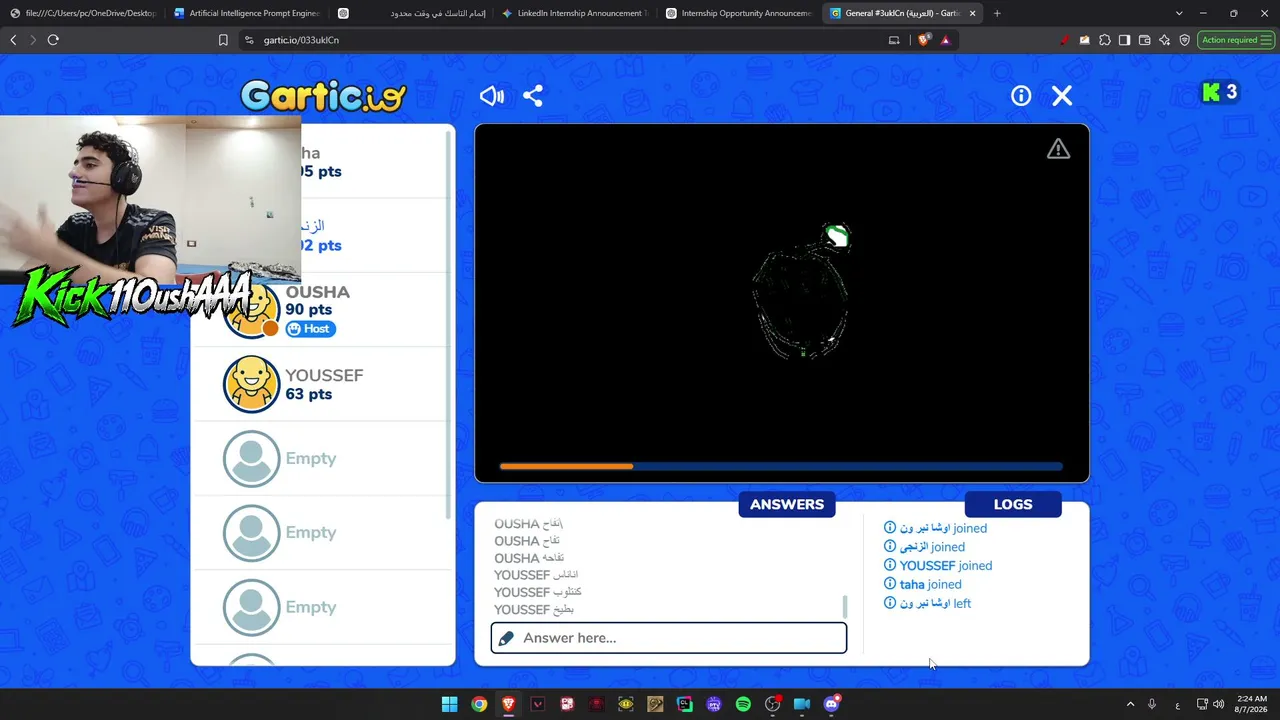
Task: Click YOUSSEF's player avatar
Action: (251, 384)
